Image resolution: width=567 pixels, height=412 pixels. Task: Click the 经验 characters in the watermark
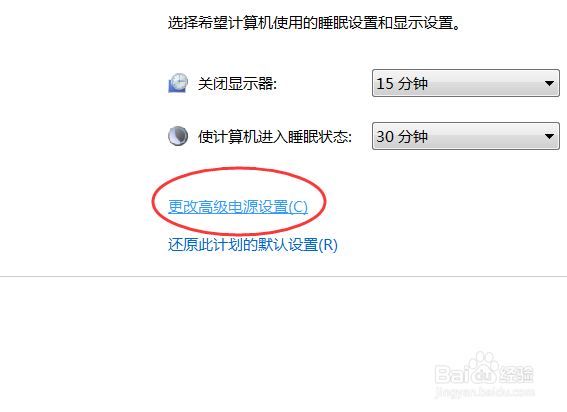coord(517,375)
